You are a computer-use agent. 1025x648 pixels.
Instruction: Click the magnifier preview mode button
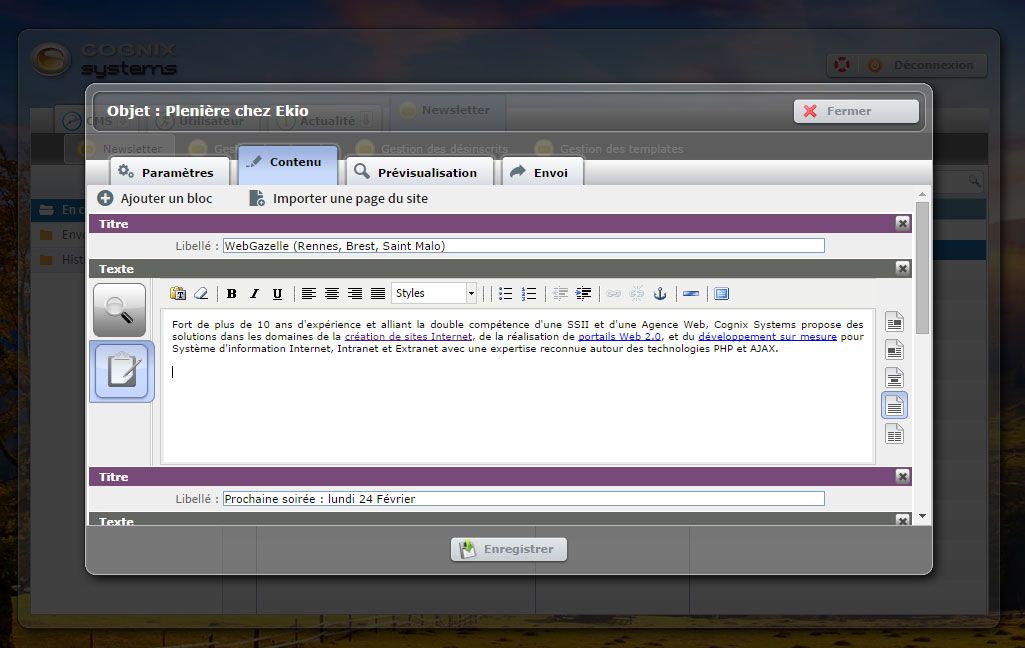[120, 310]
